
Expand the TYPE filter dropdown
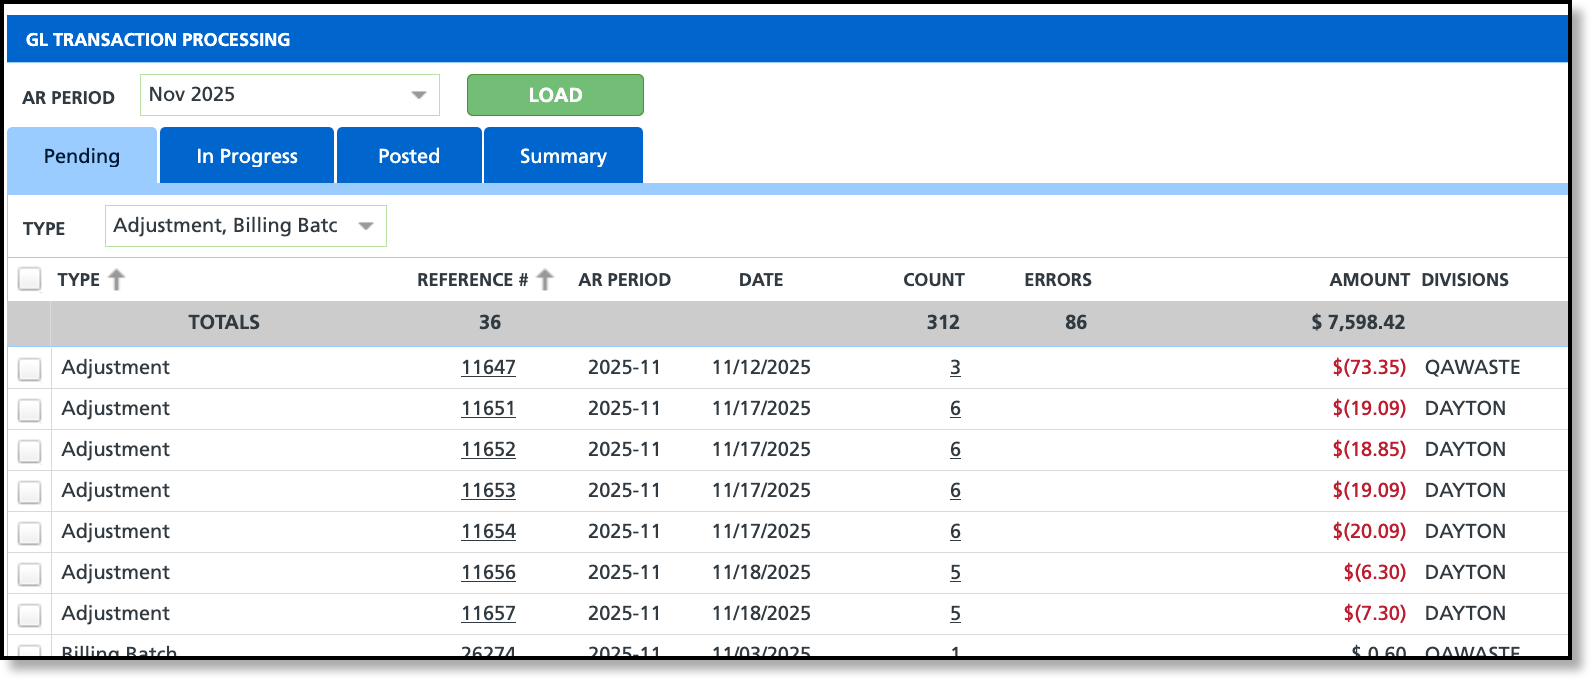(x=366, y=226)
